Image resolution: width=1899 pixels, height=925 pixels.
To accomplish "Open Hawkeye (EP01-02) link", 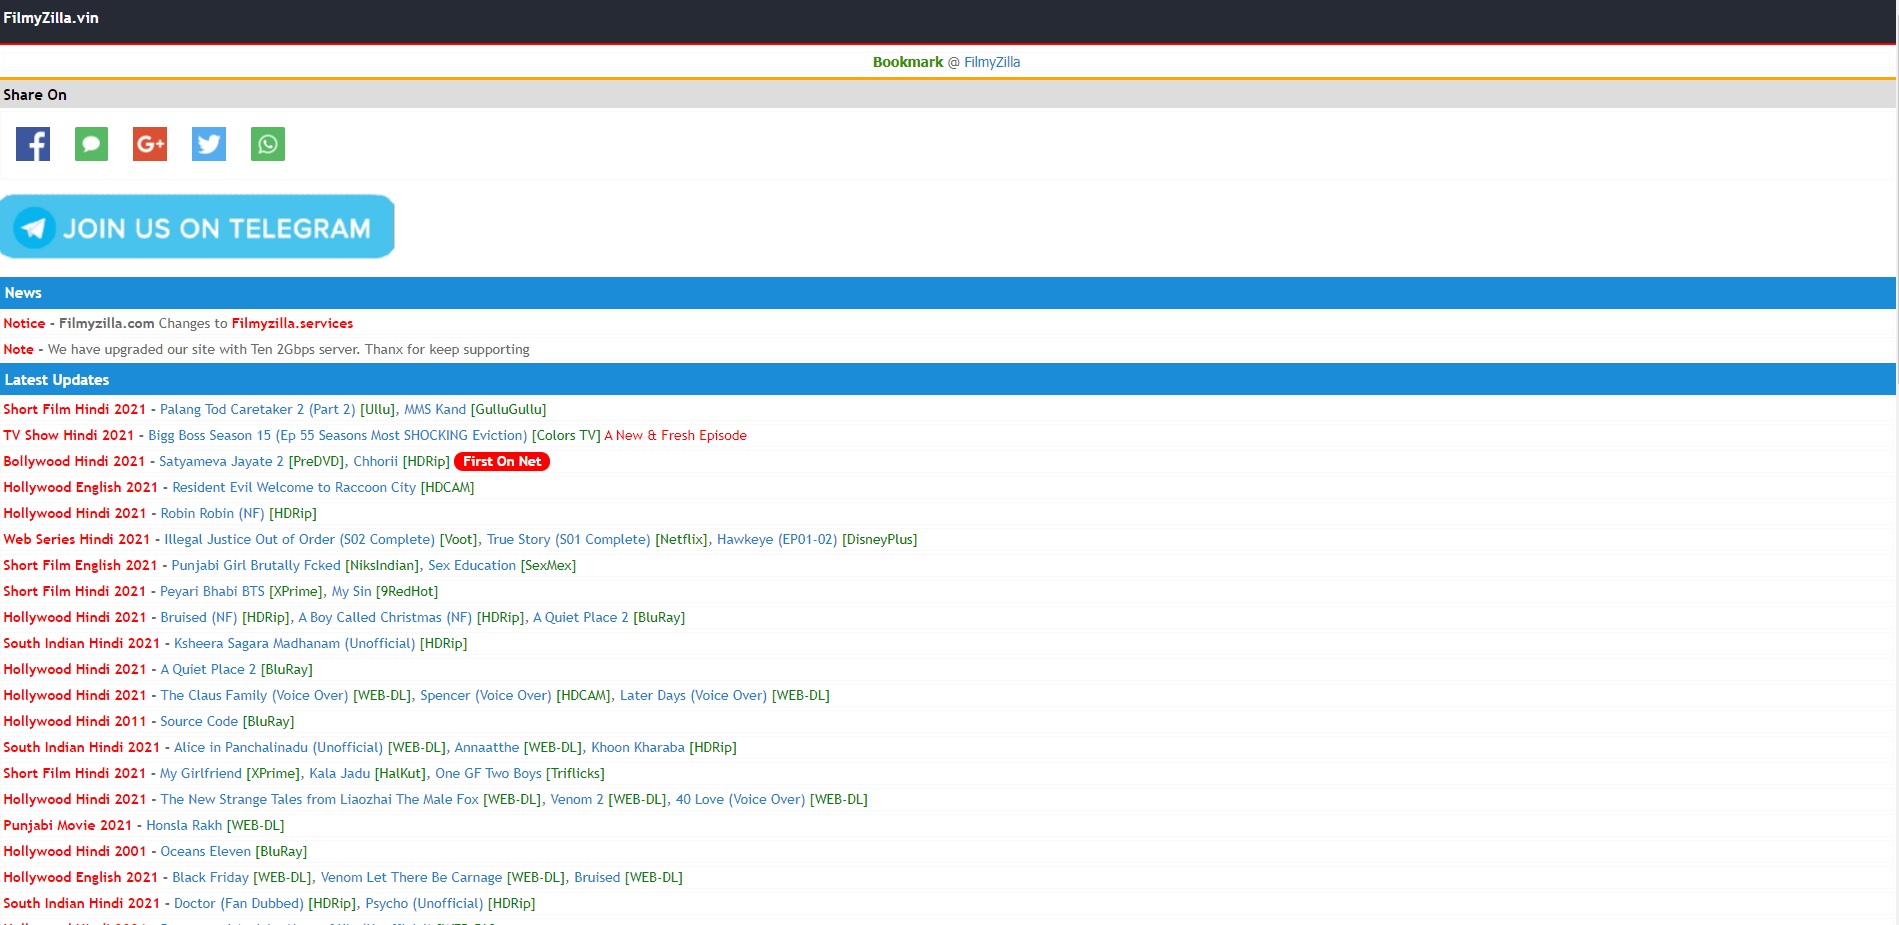I will point(777,539).
